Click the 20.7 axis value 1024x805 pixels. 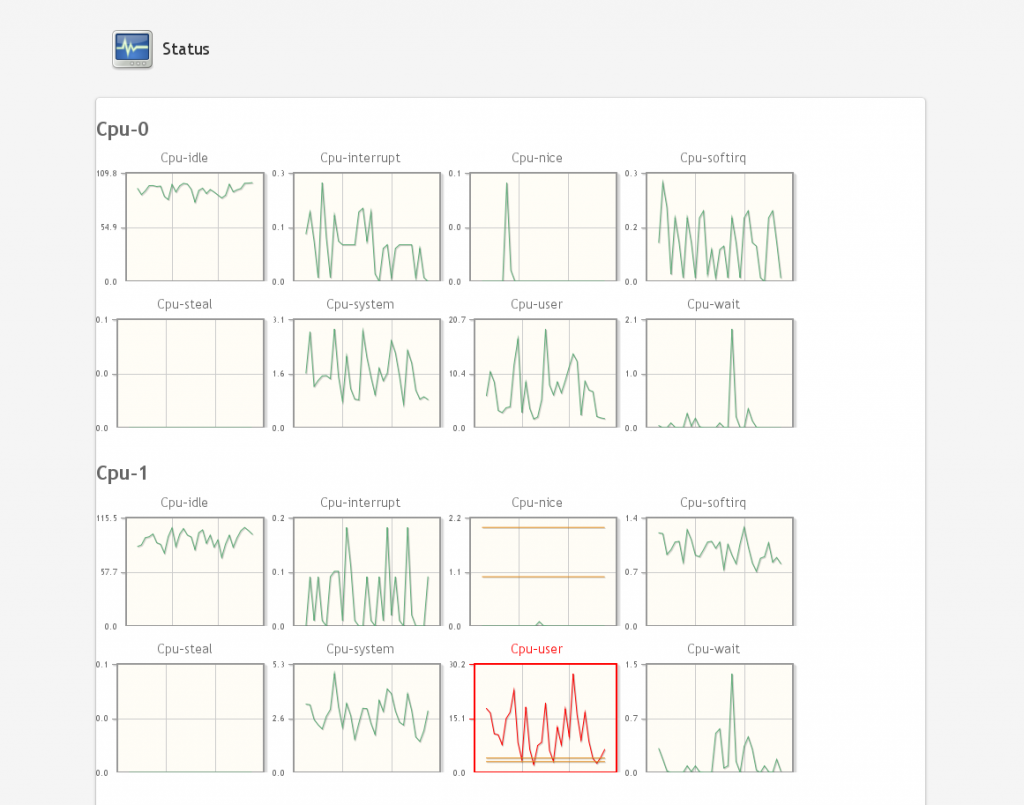point(457,320)
